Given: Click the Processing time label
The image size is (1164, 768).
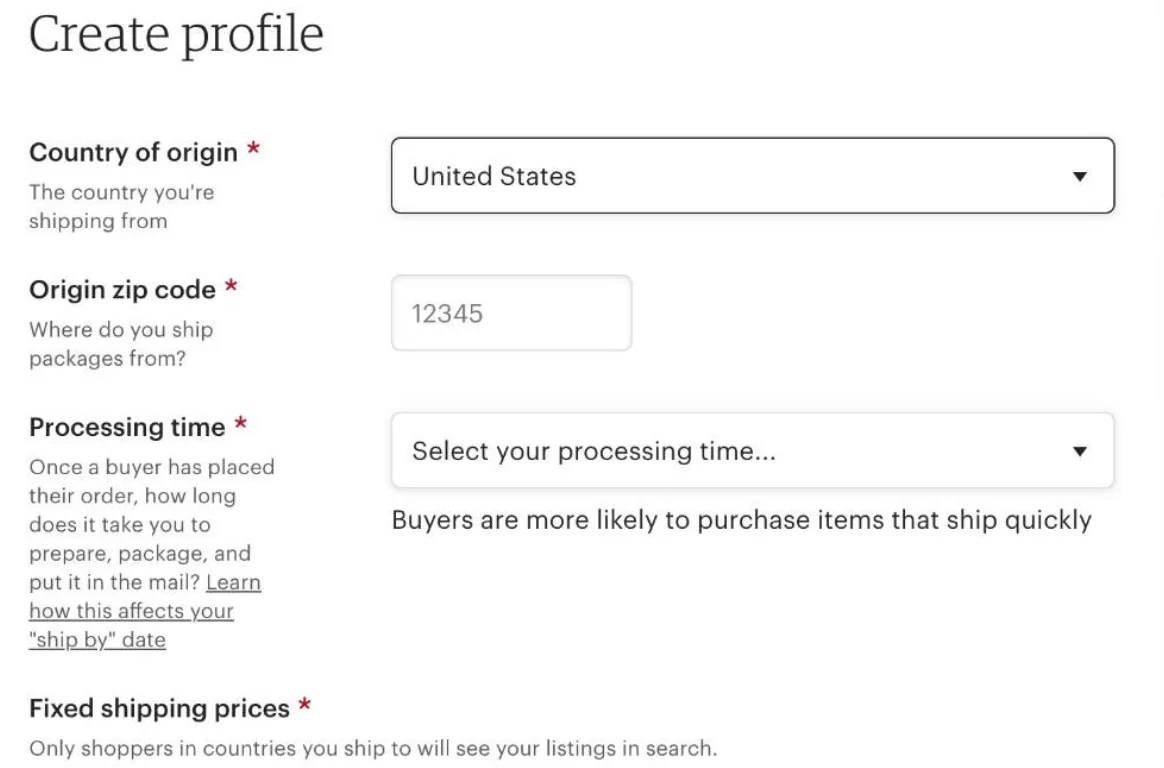Looking at the screenshot, I should pyautogui.click(x=118, y=427).
